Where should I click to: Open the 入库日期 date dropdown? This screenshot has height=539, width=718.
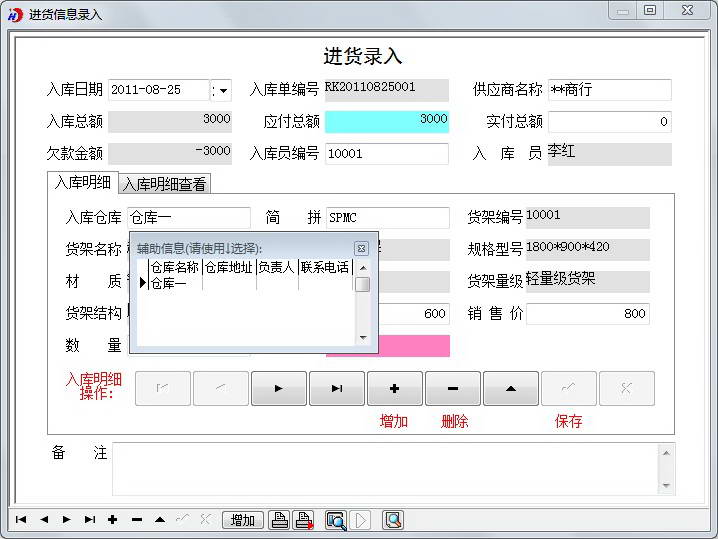pos(223,90)
